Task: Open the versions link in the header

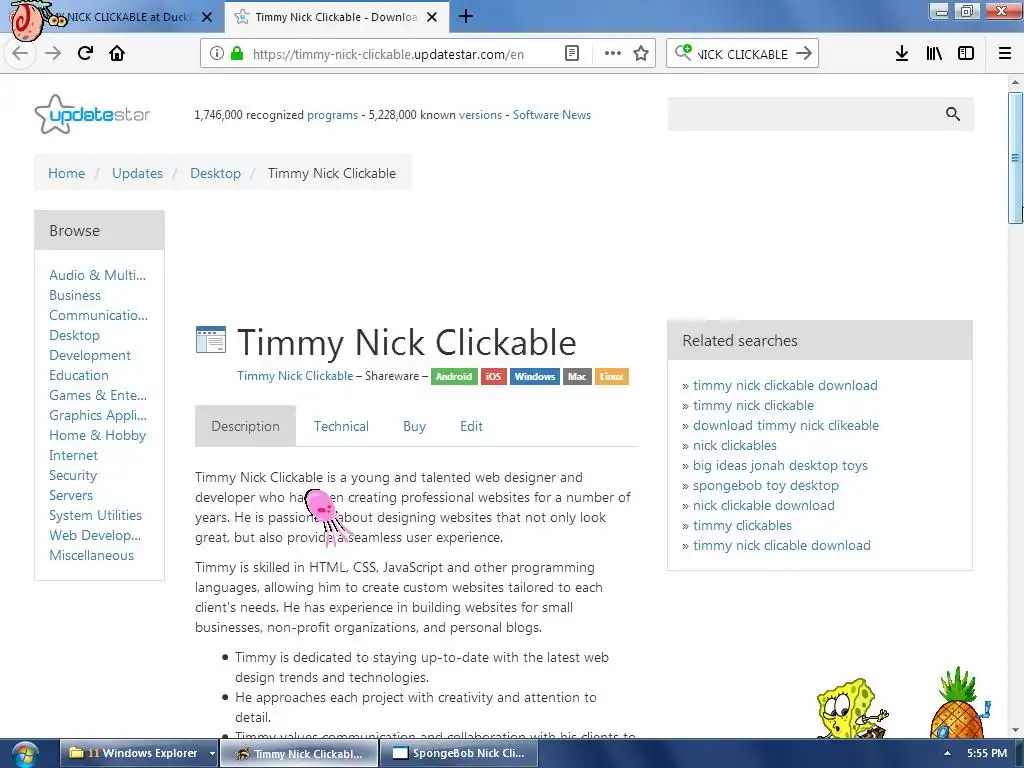Action: [x=480, y=115]
